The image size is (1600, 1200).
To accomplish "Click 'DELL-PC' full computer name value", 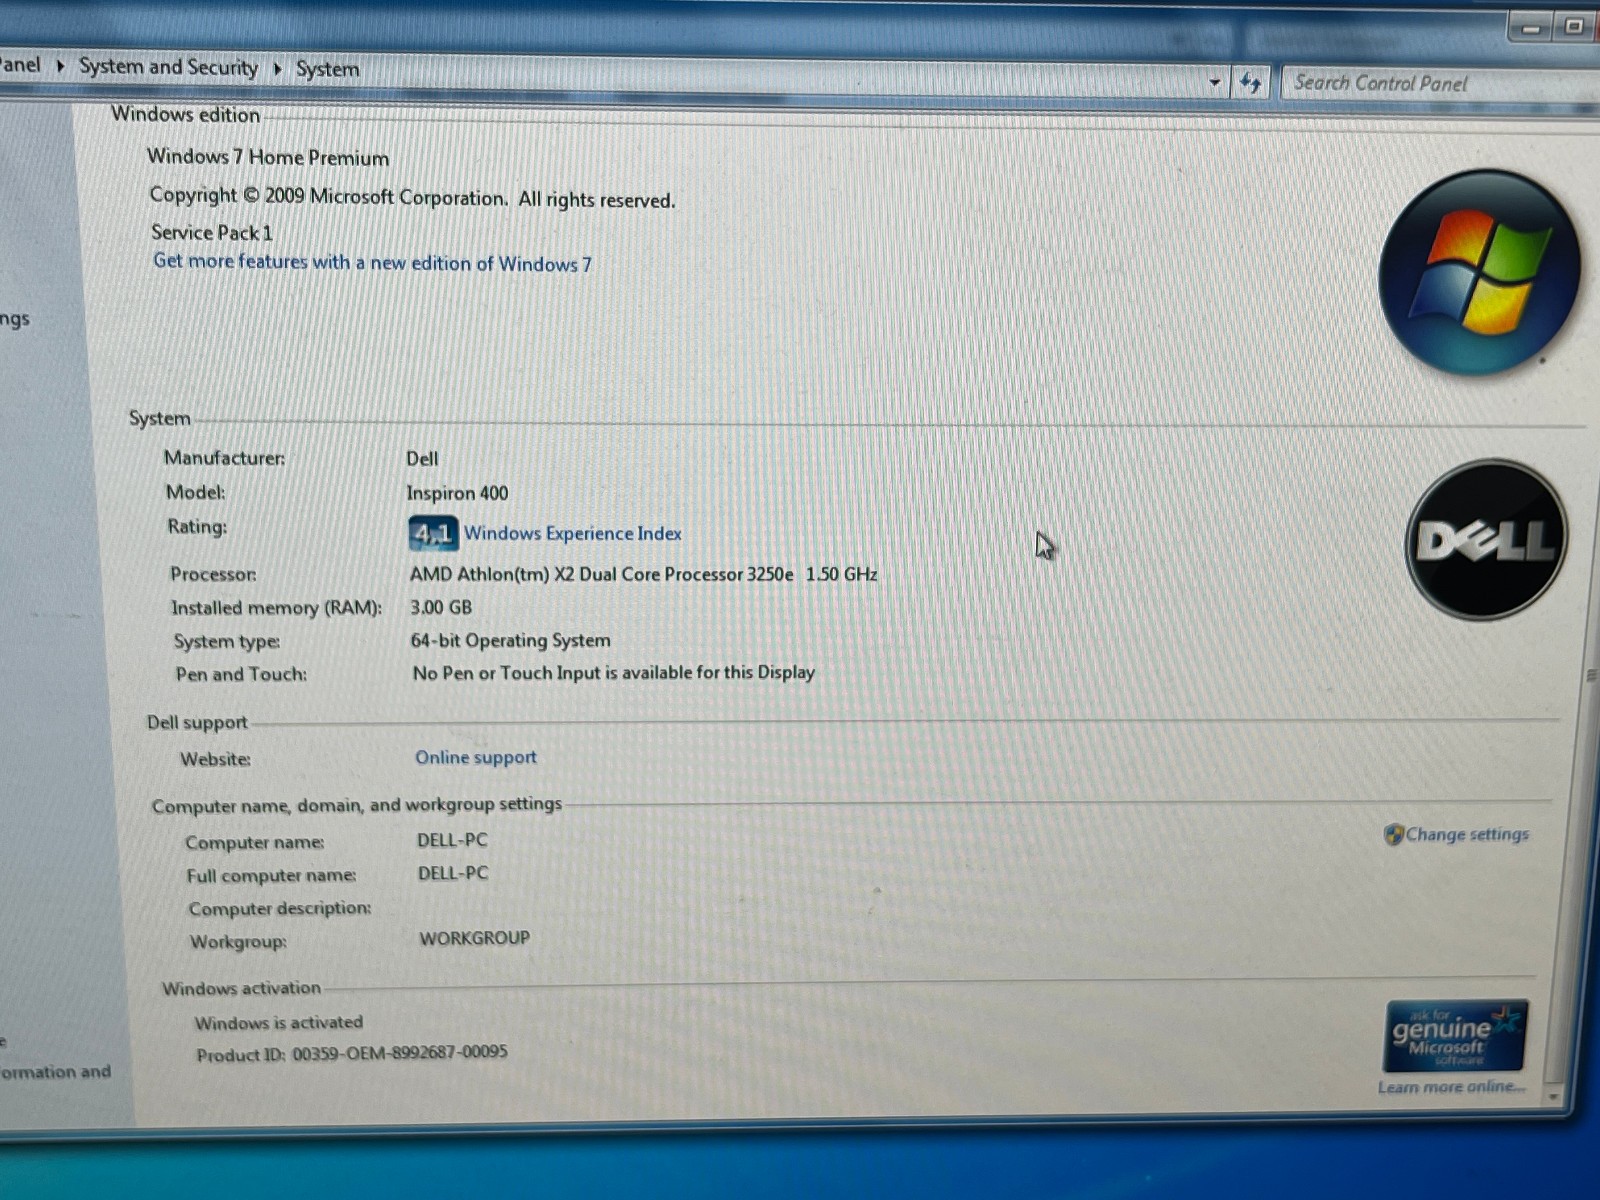I will [x=453, y=873].
